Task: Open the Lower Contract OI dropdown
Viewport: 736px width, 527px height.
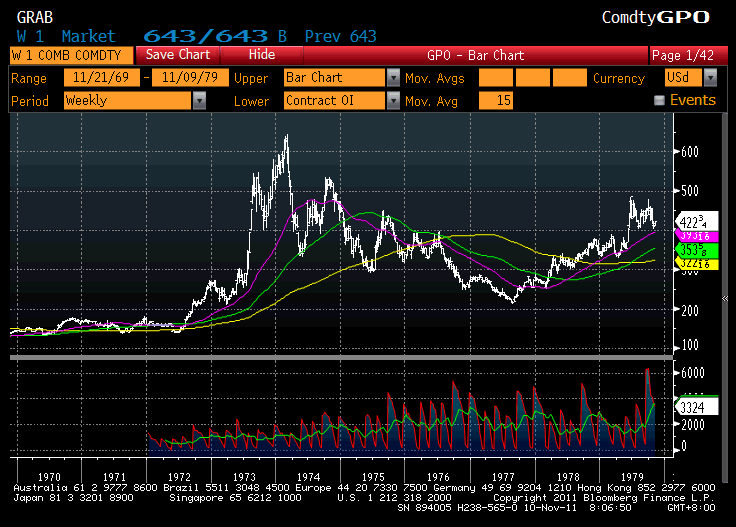Action: coord(393,100)
